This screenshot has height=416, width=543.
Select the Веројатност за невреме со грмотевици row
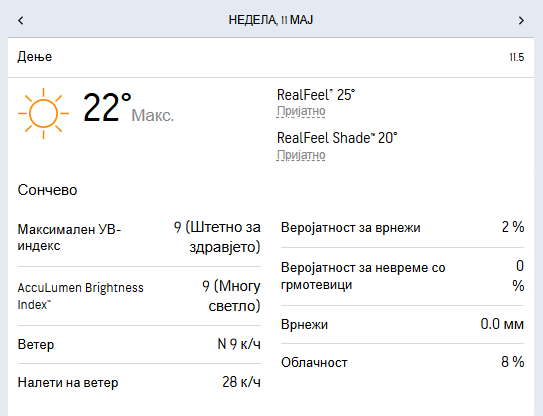tap(402, 276)
